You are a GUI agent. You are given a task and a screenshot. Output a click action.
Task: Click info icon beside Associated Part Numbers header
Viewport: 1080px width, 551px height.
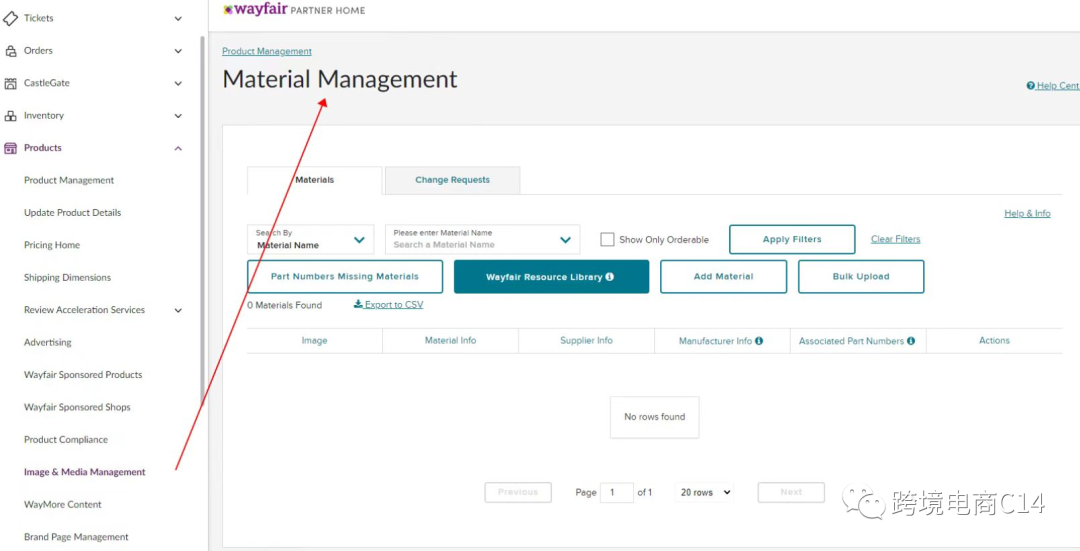click(911, 340)
